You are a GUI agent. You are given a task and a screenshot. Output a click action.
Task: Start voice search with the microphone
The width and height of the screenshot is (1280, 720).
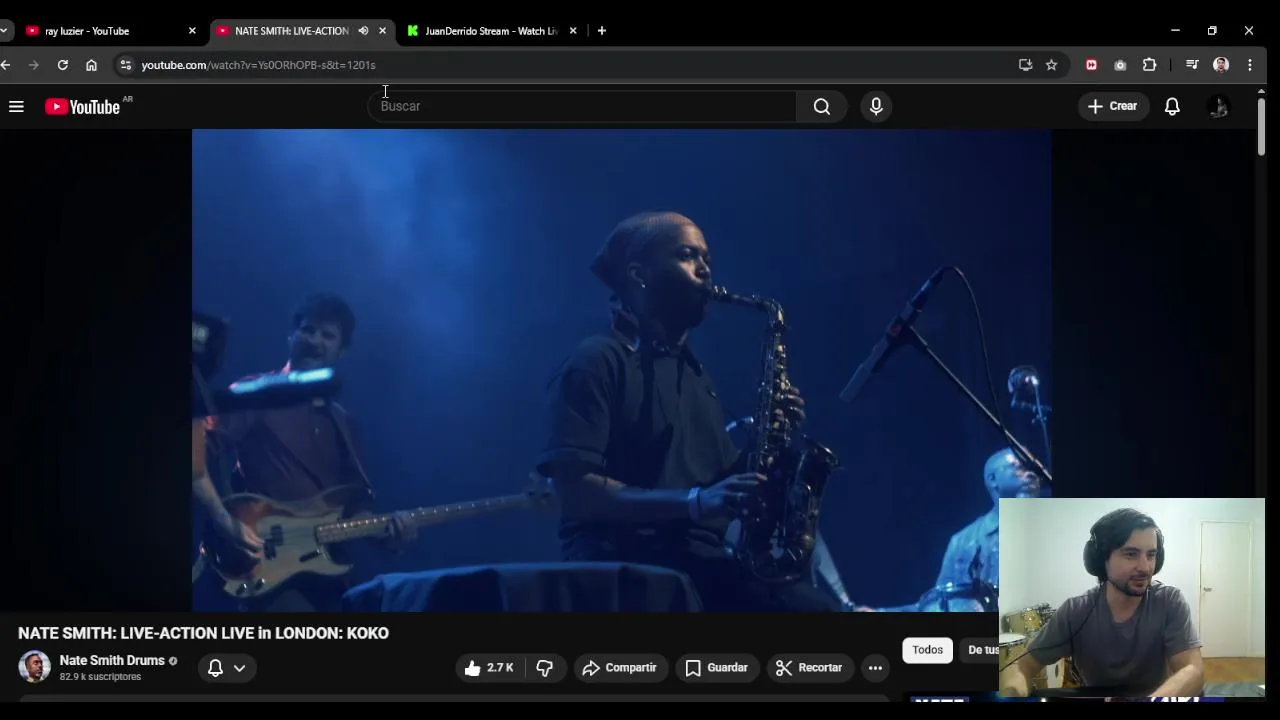coord(876,106)
